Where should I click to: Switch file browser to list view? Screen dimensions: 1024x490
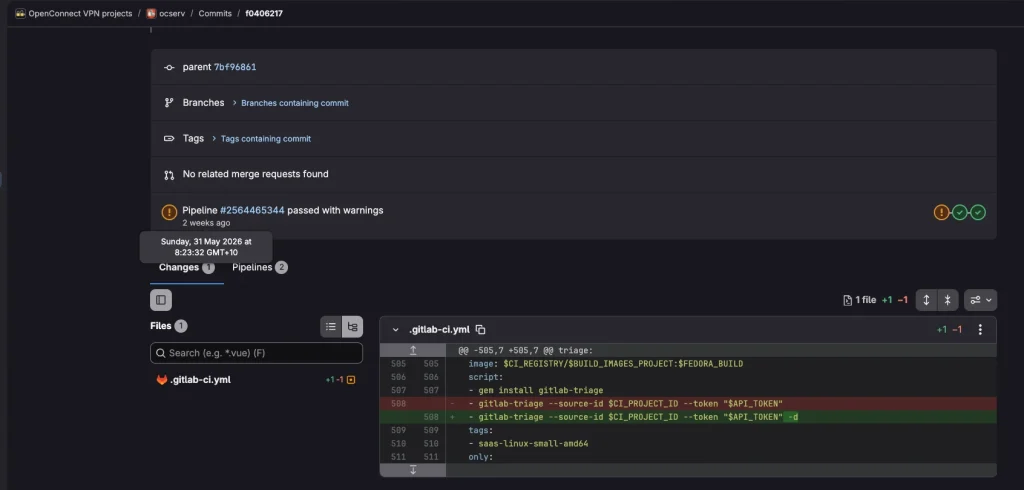331,327
